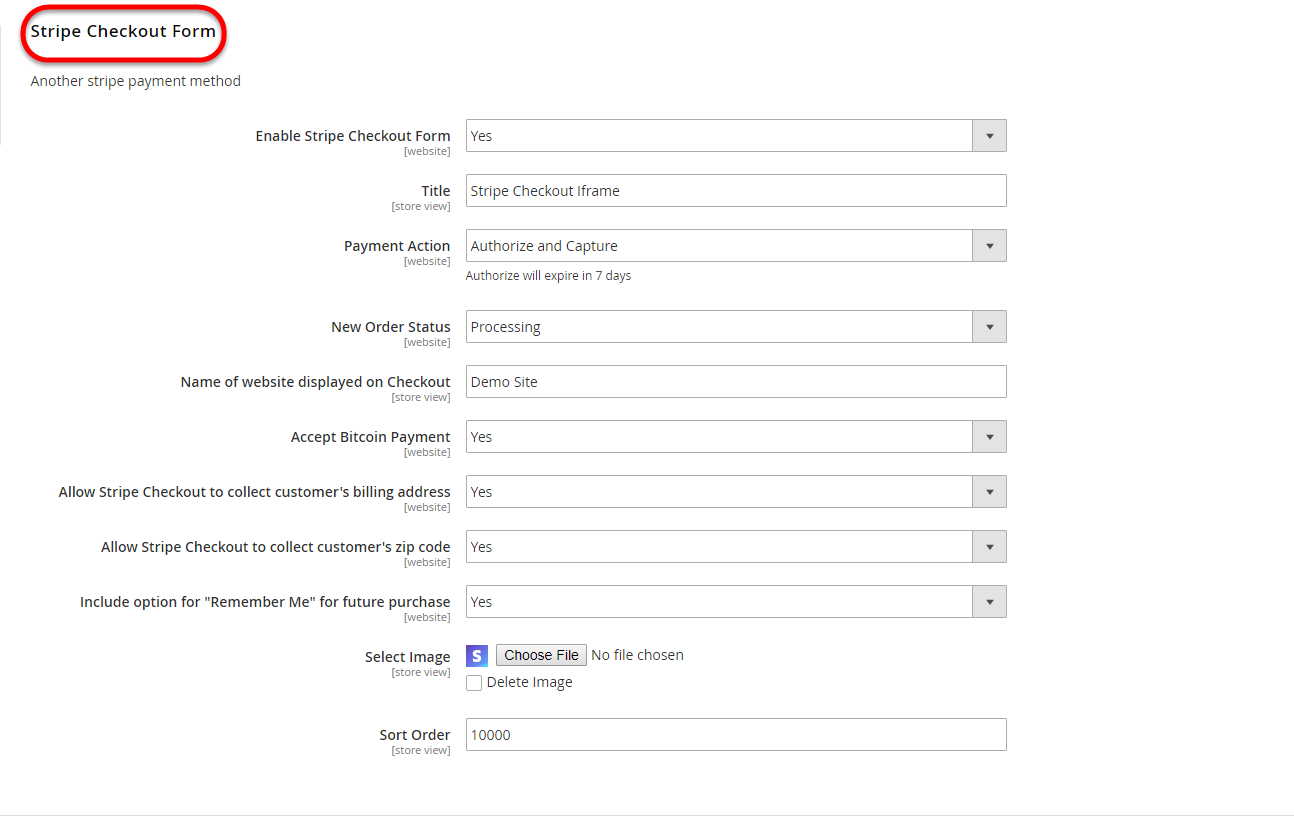1294x816 pixels.
Task: Tick the Delete Image checkbox
Action: pyautogui.click(x=474, y=683)
